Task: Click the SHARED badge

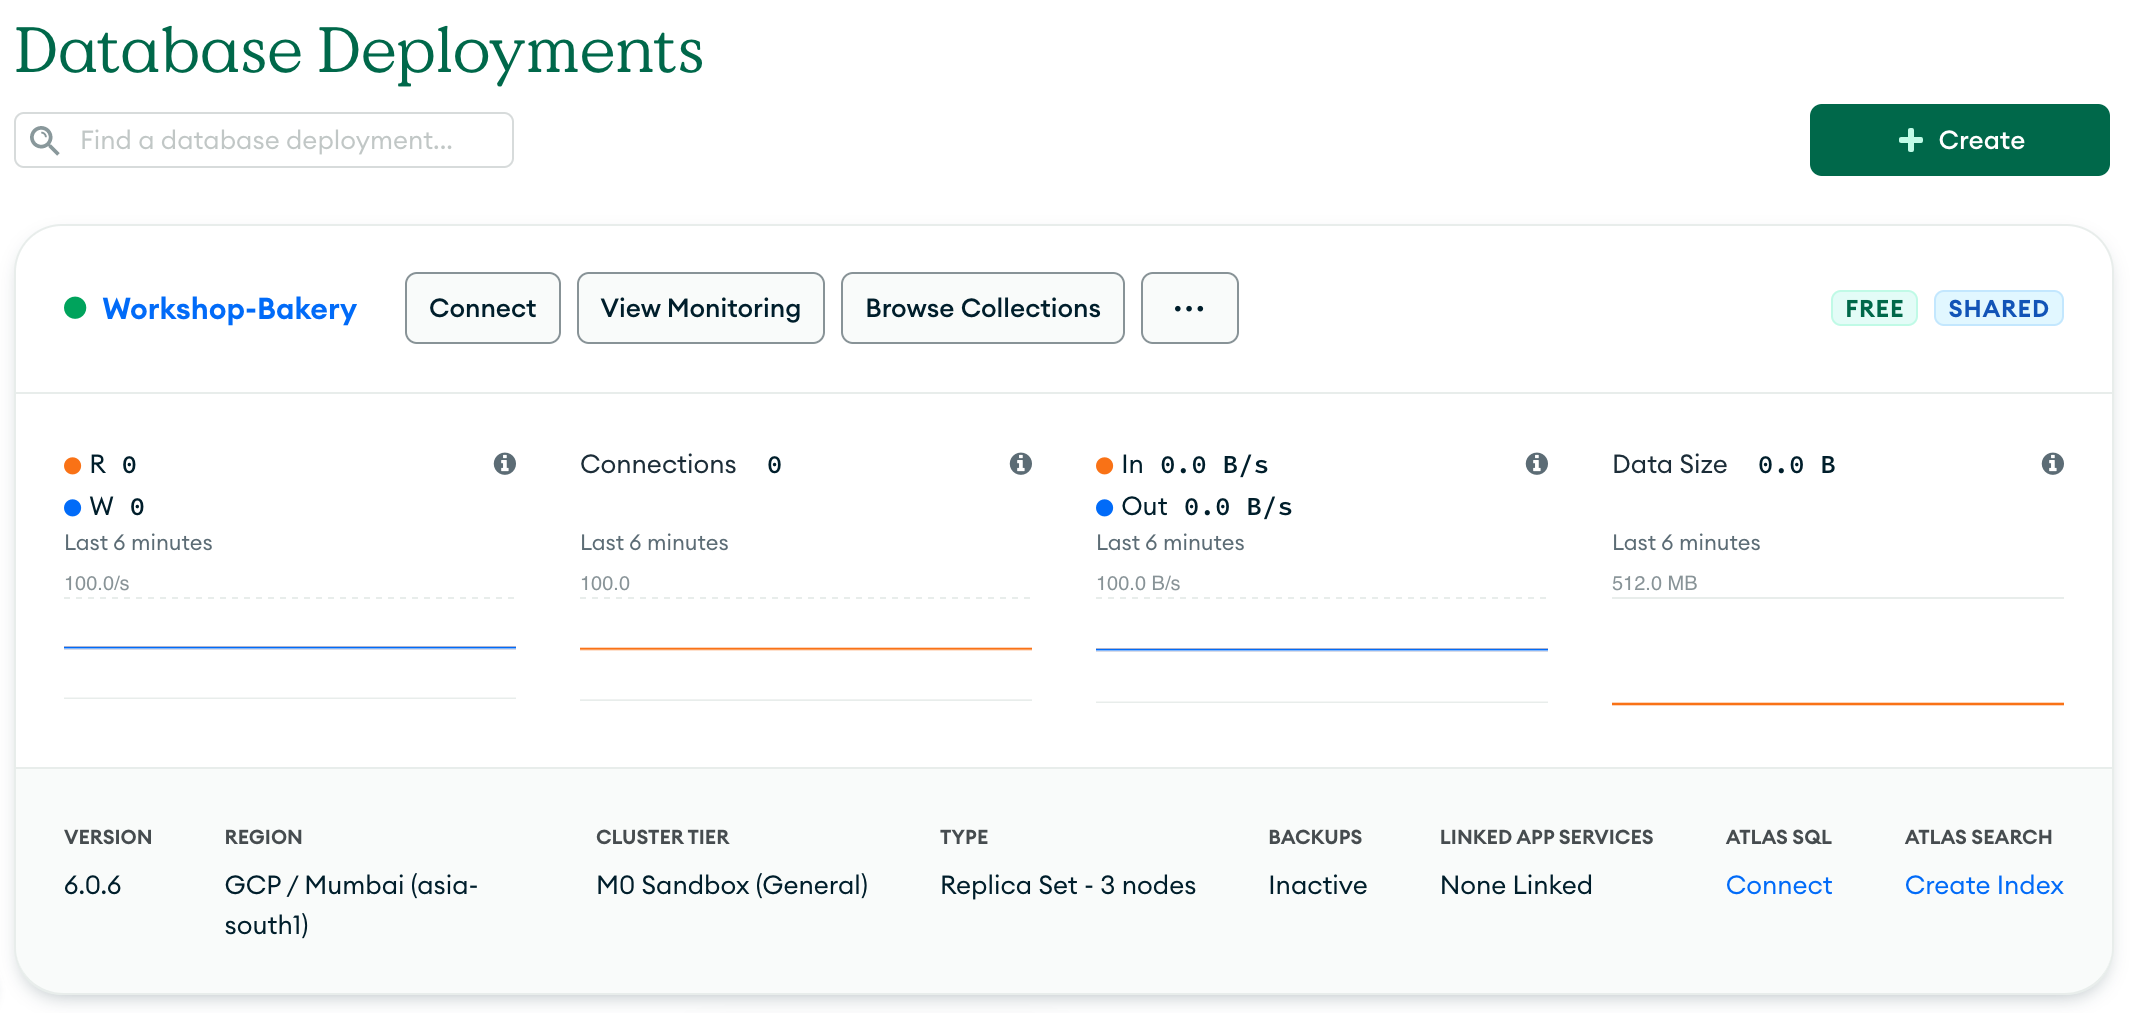Action: pyautogui.click(x=1998, y=308)
